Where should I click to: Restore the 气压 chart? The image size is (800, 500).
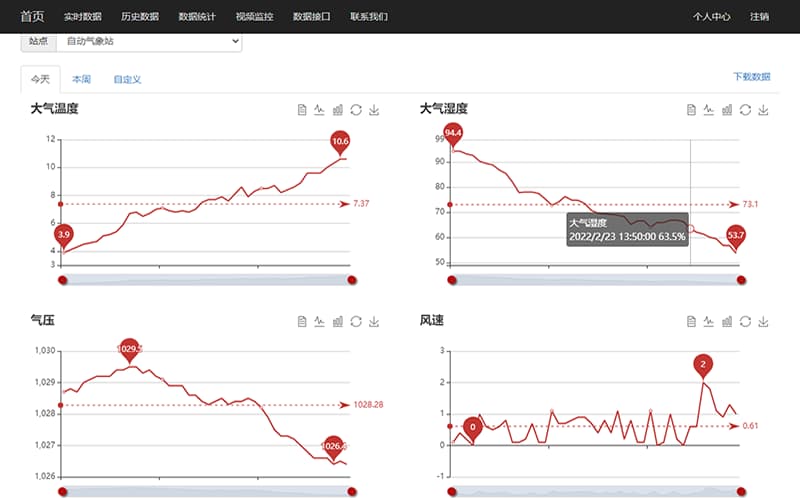pos(356,321)
